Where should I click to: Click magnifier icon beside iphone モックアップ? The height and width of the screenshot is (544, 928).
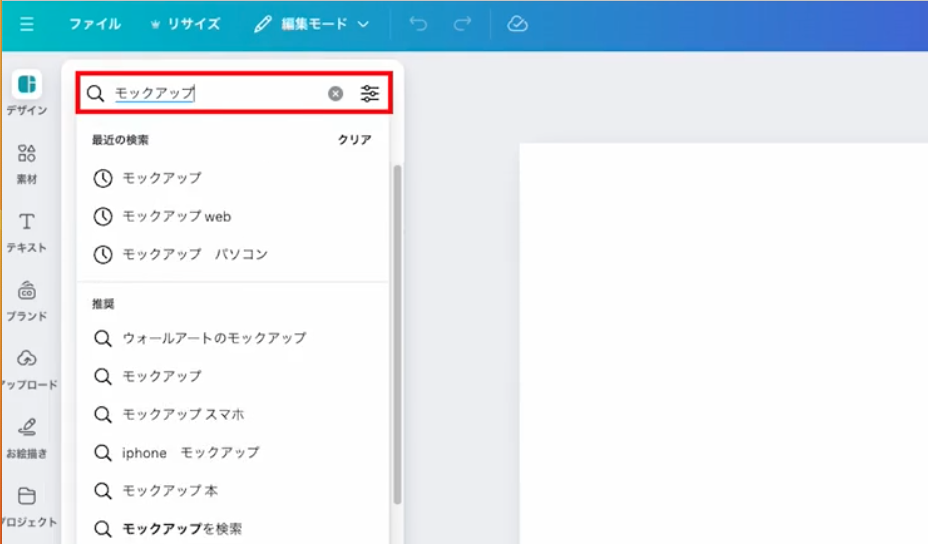point(103,453)
